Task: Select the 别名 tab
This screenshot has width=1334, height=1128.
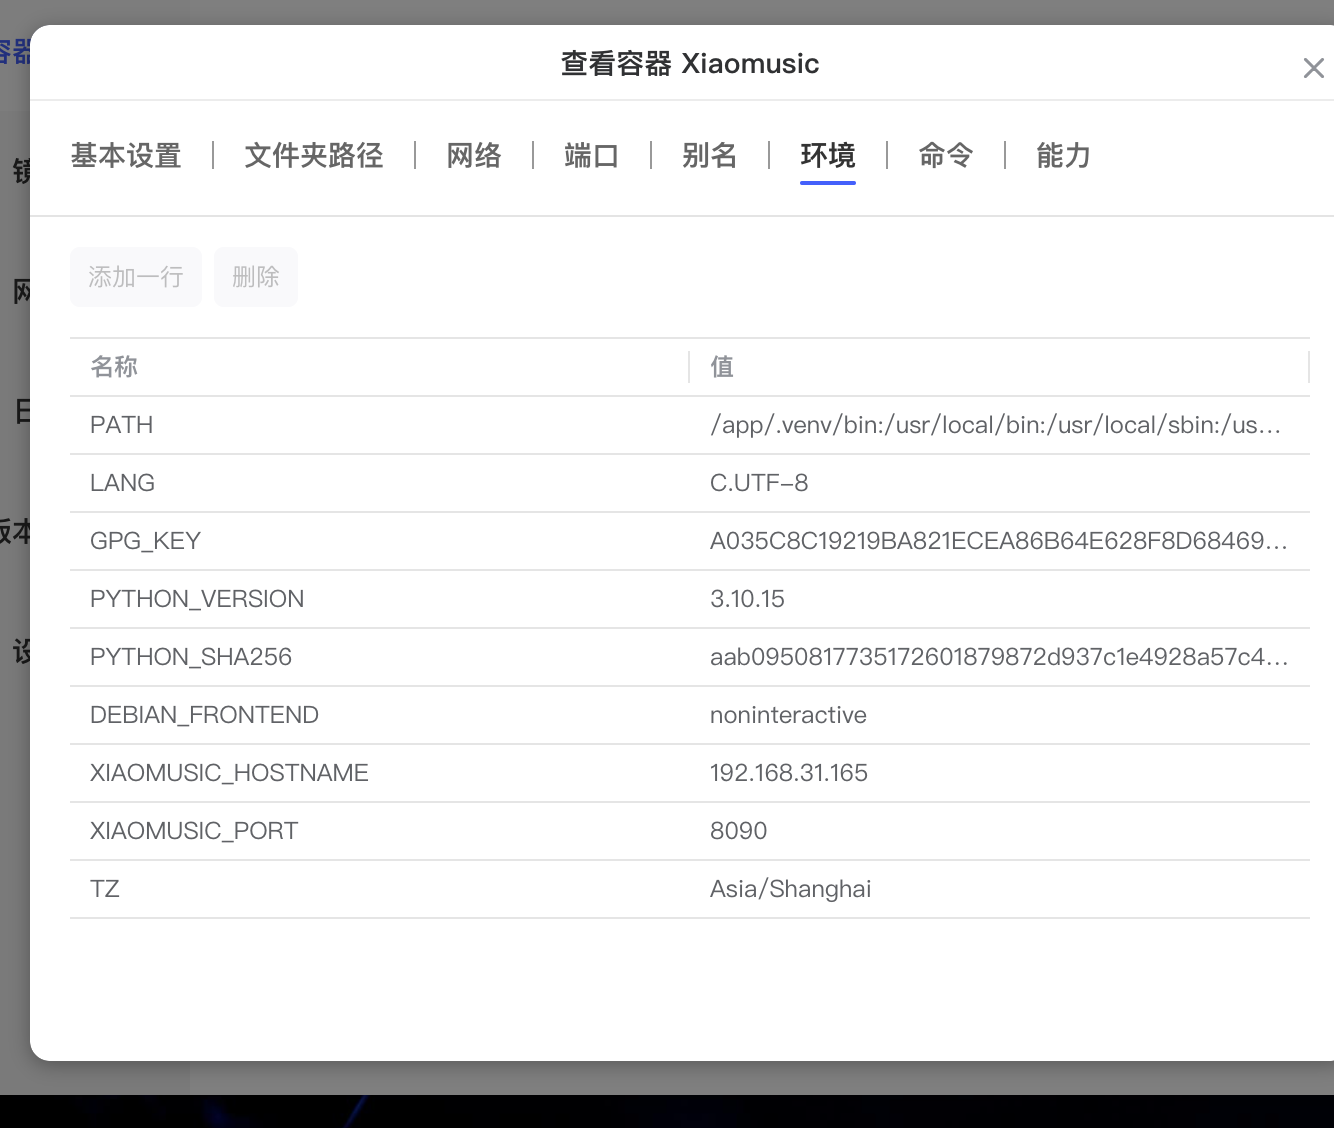Action: tap(709, 156)
